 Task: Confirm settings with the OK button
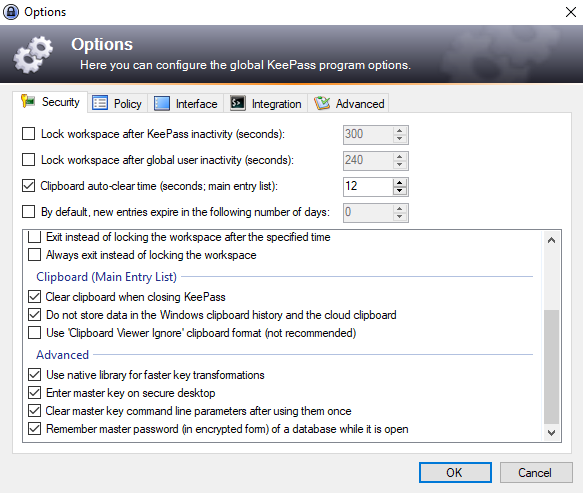click(x=455, y=473)
